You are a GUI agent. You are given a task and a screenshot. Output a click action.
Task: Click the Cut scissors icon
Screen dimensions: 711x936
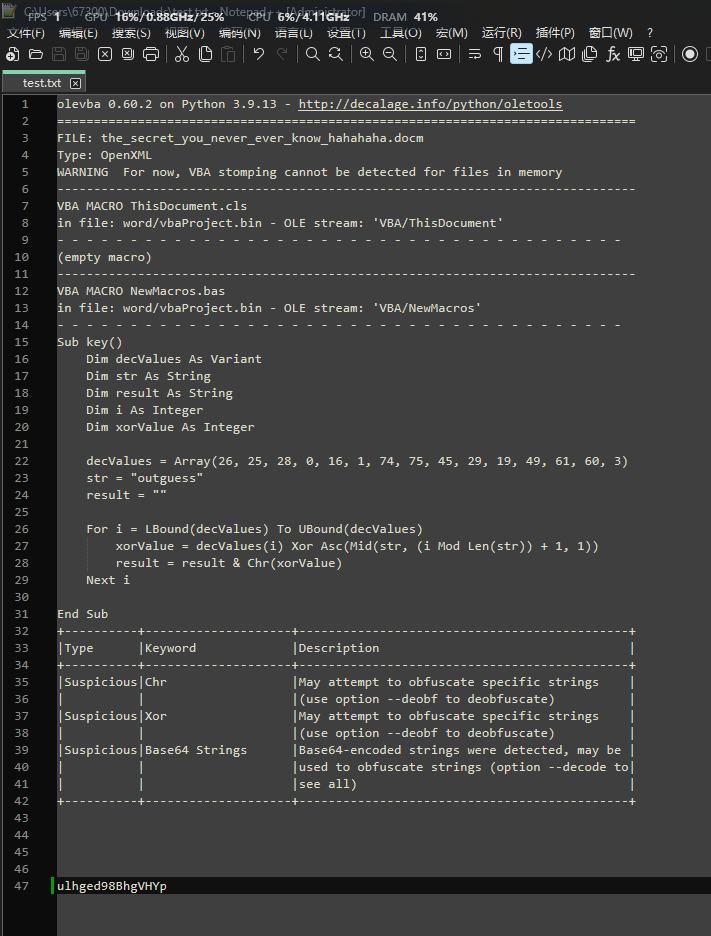pos(181,54)
